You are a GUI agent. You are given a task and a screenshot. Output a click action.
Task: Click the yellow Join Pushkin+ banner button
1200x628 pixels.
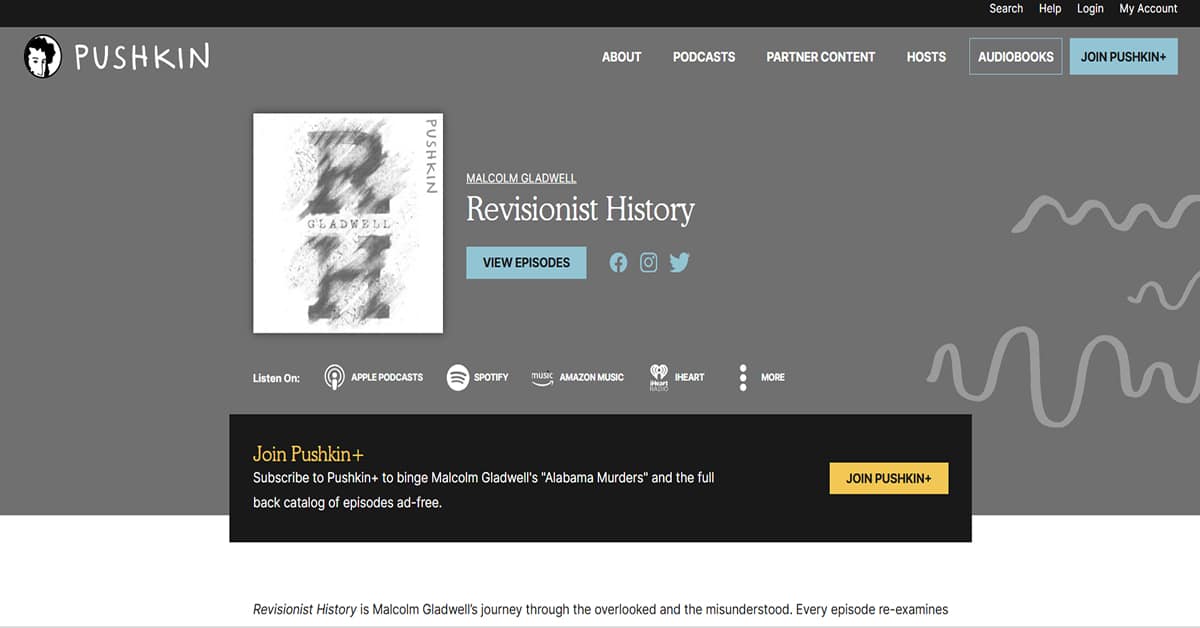(889, 478)
